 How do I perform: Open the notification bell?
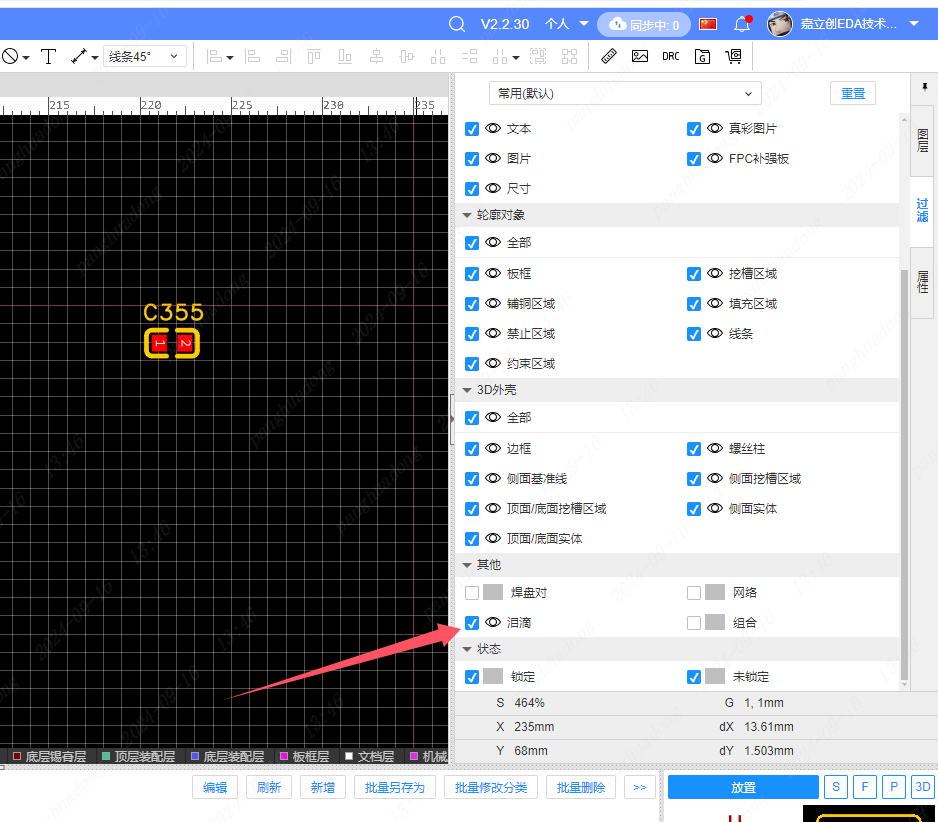[x=741, y=24]
